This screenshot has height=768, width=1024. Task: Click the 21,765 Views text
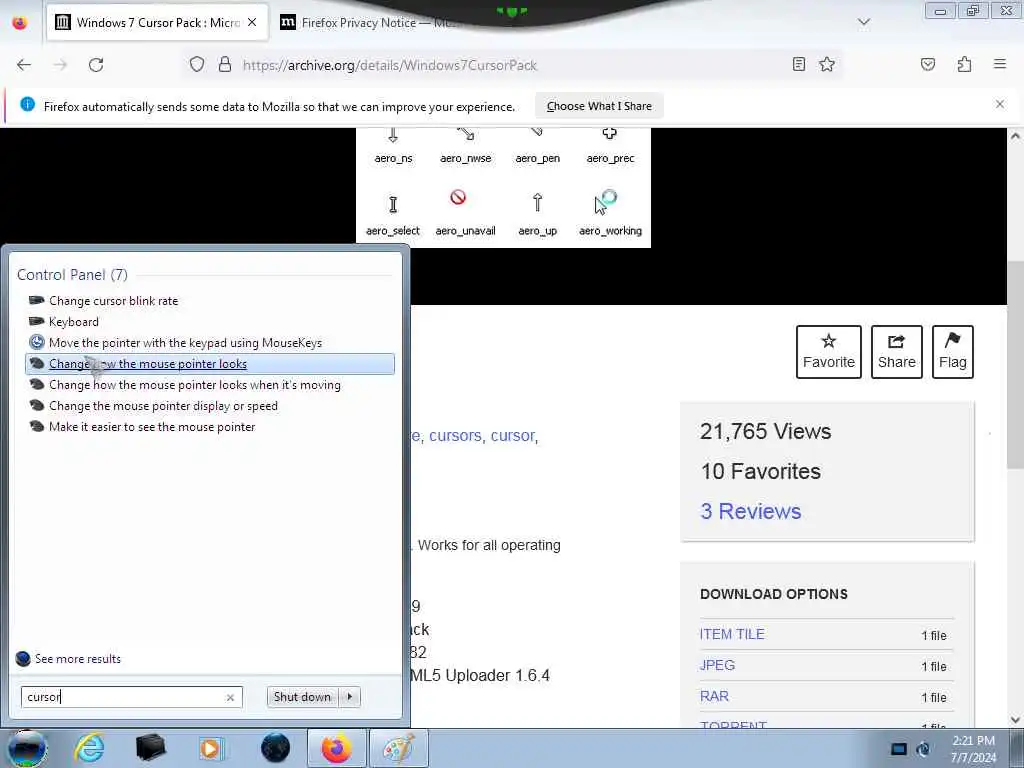point(765,431)
